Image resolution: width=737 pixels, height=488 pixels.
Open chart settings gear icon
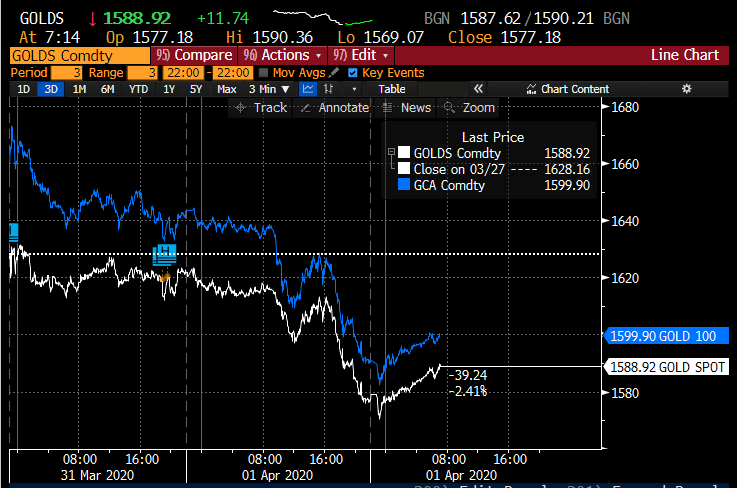tap(686, 89)
